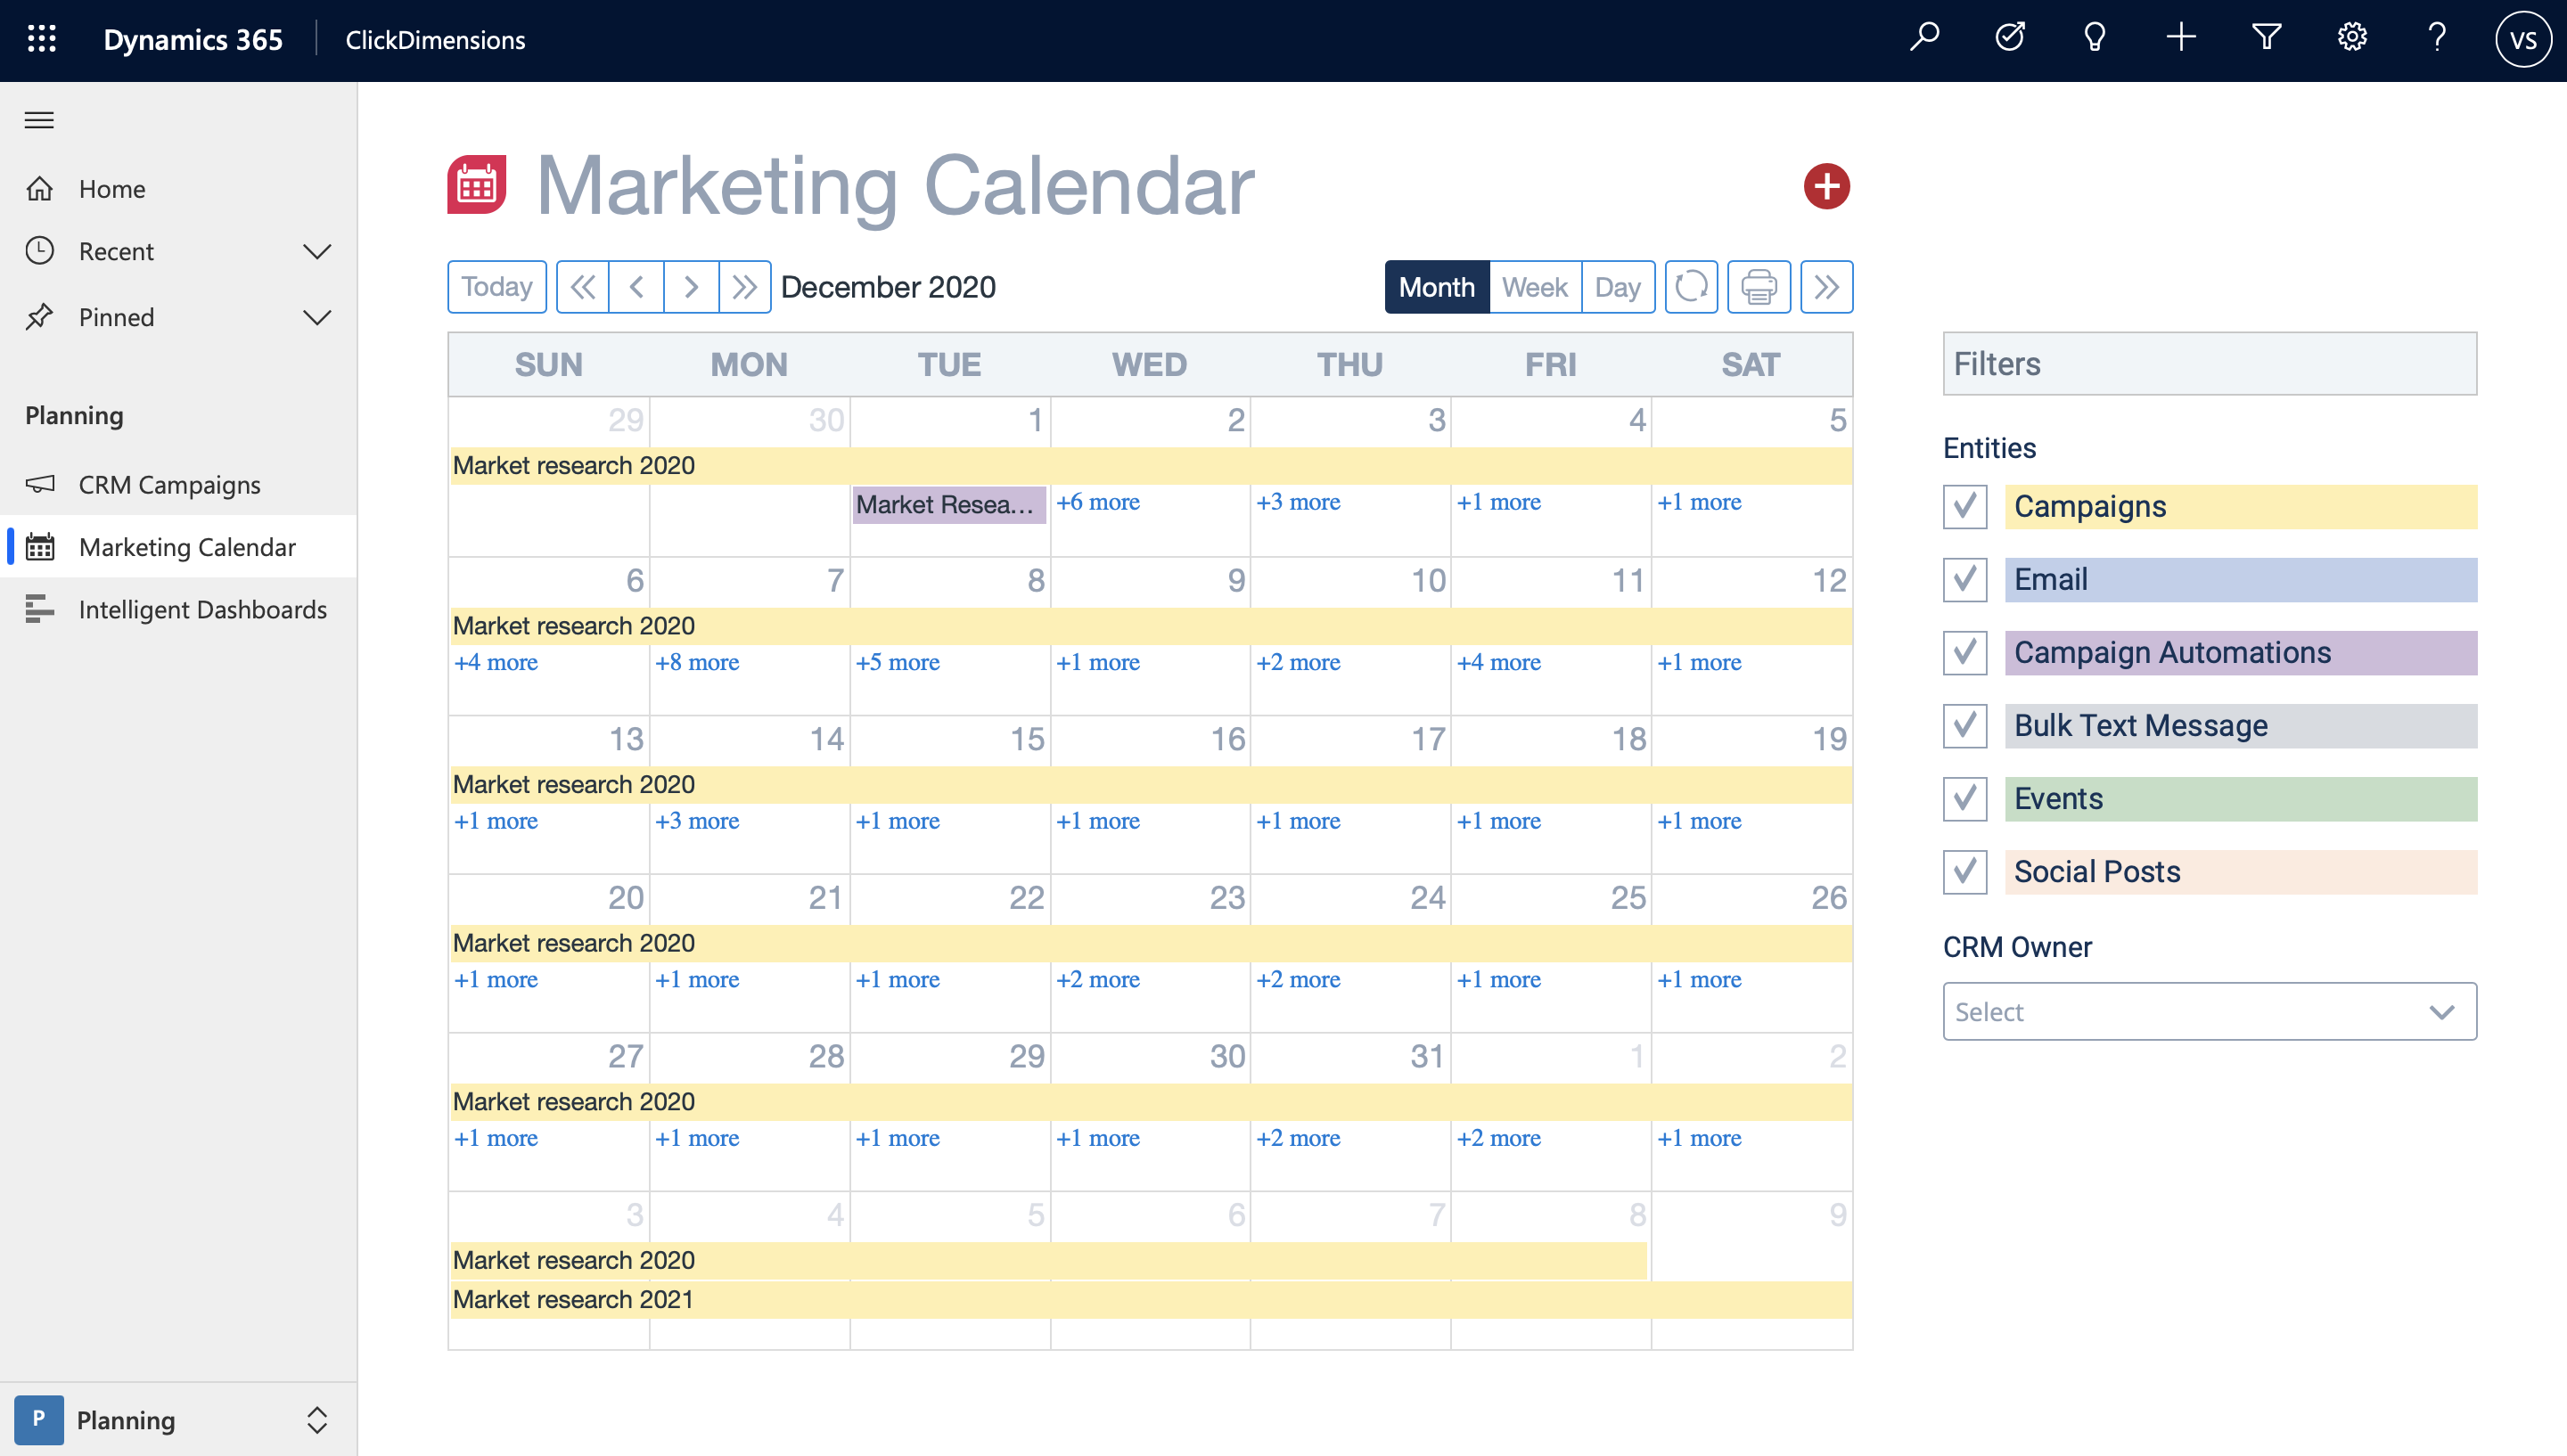Open the CRM Owner Select dropdown
The height and width of the screenshot is (1456, 2567).
tap(2208, 1011)
